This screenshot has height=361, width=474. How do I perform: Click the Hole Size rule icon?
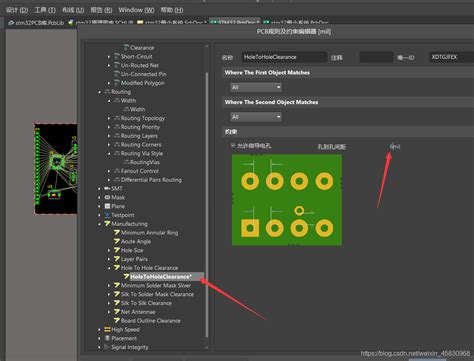117,250
